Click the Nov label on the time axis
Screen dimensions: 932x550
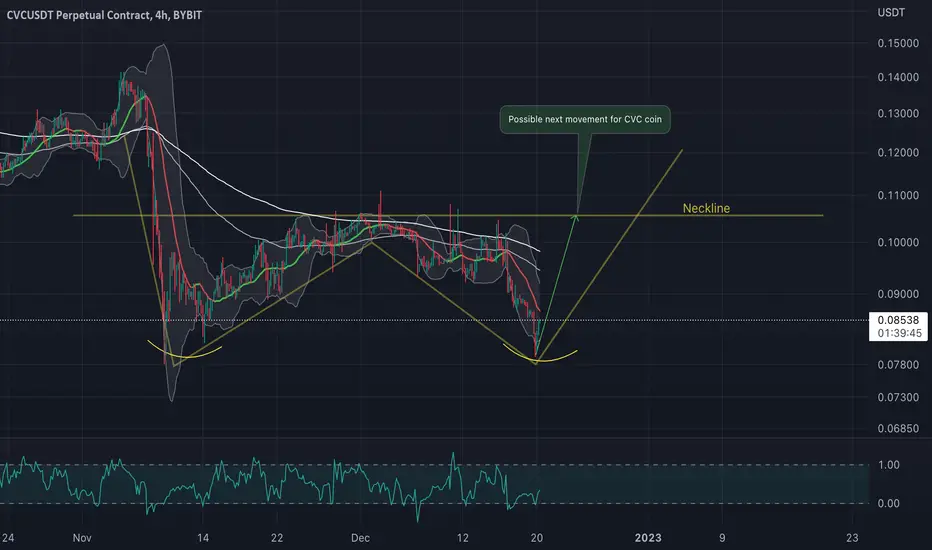pyautogui.click(x=82, y=538)
